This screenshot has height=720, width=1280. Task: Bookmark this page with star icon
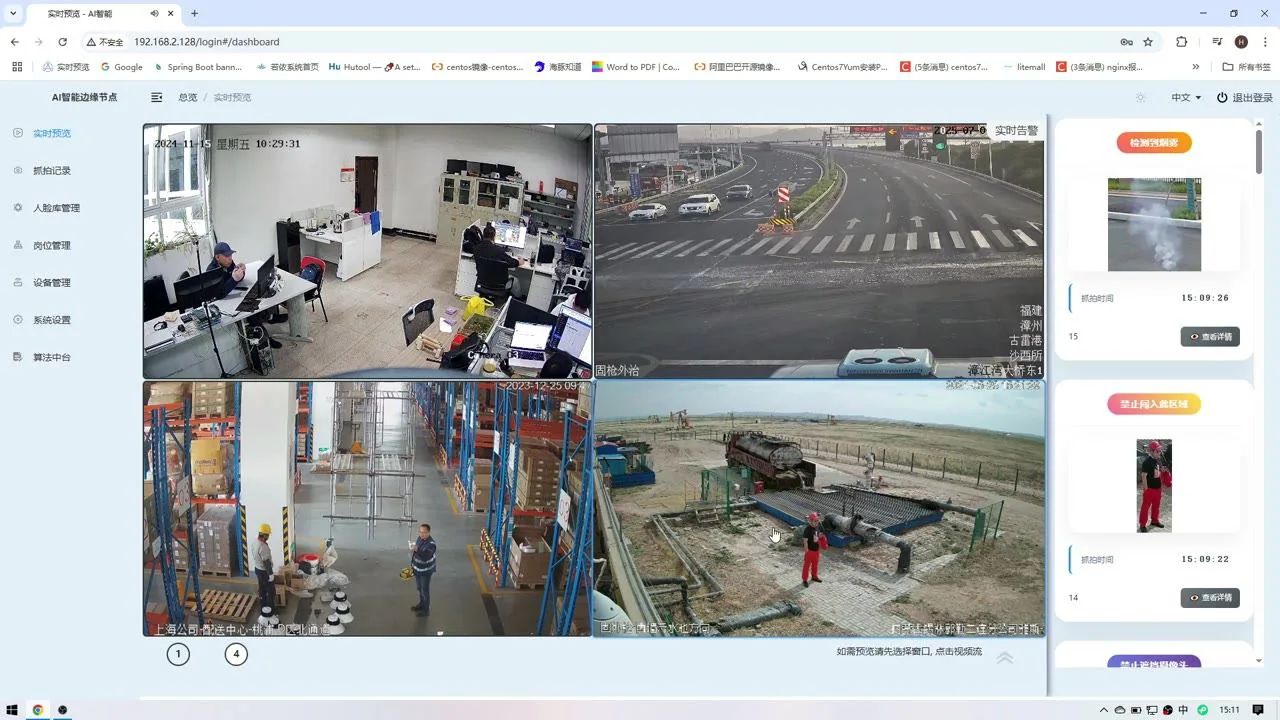(x=1148, y=42)
